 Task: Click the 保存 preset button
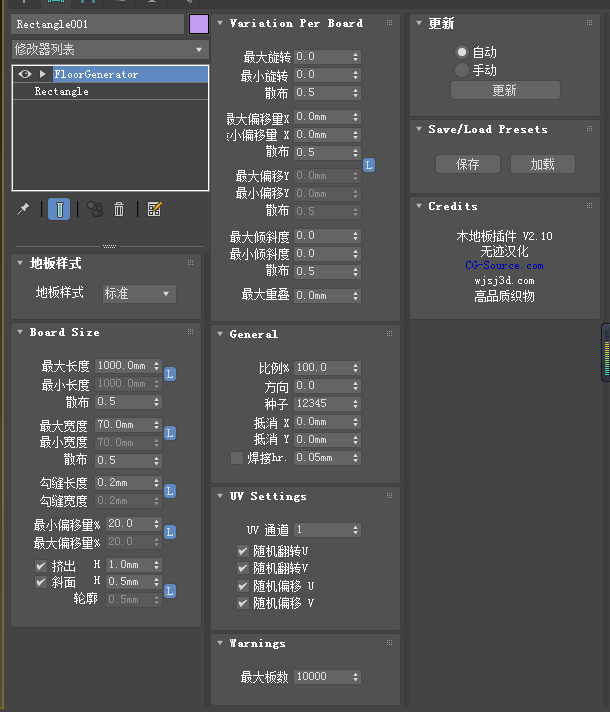467,164
